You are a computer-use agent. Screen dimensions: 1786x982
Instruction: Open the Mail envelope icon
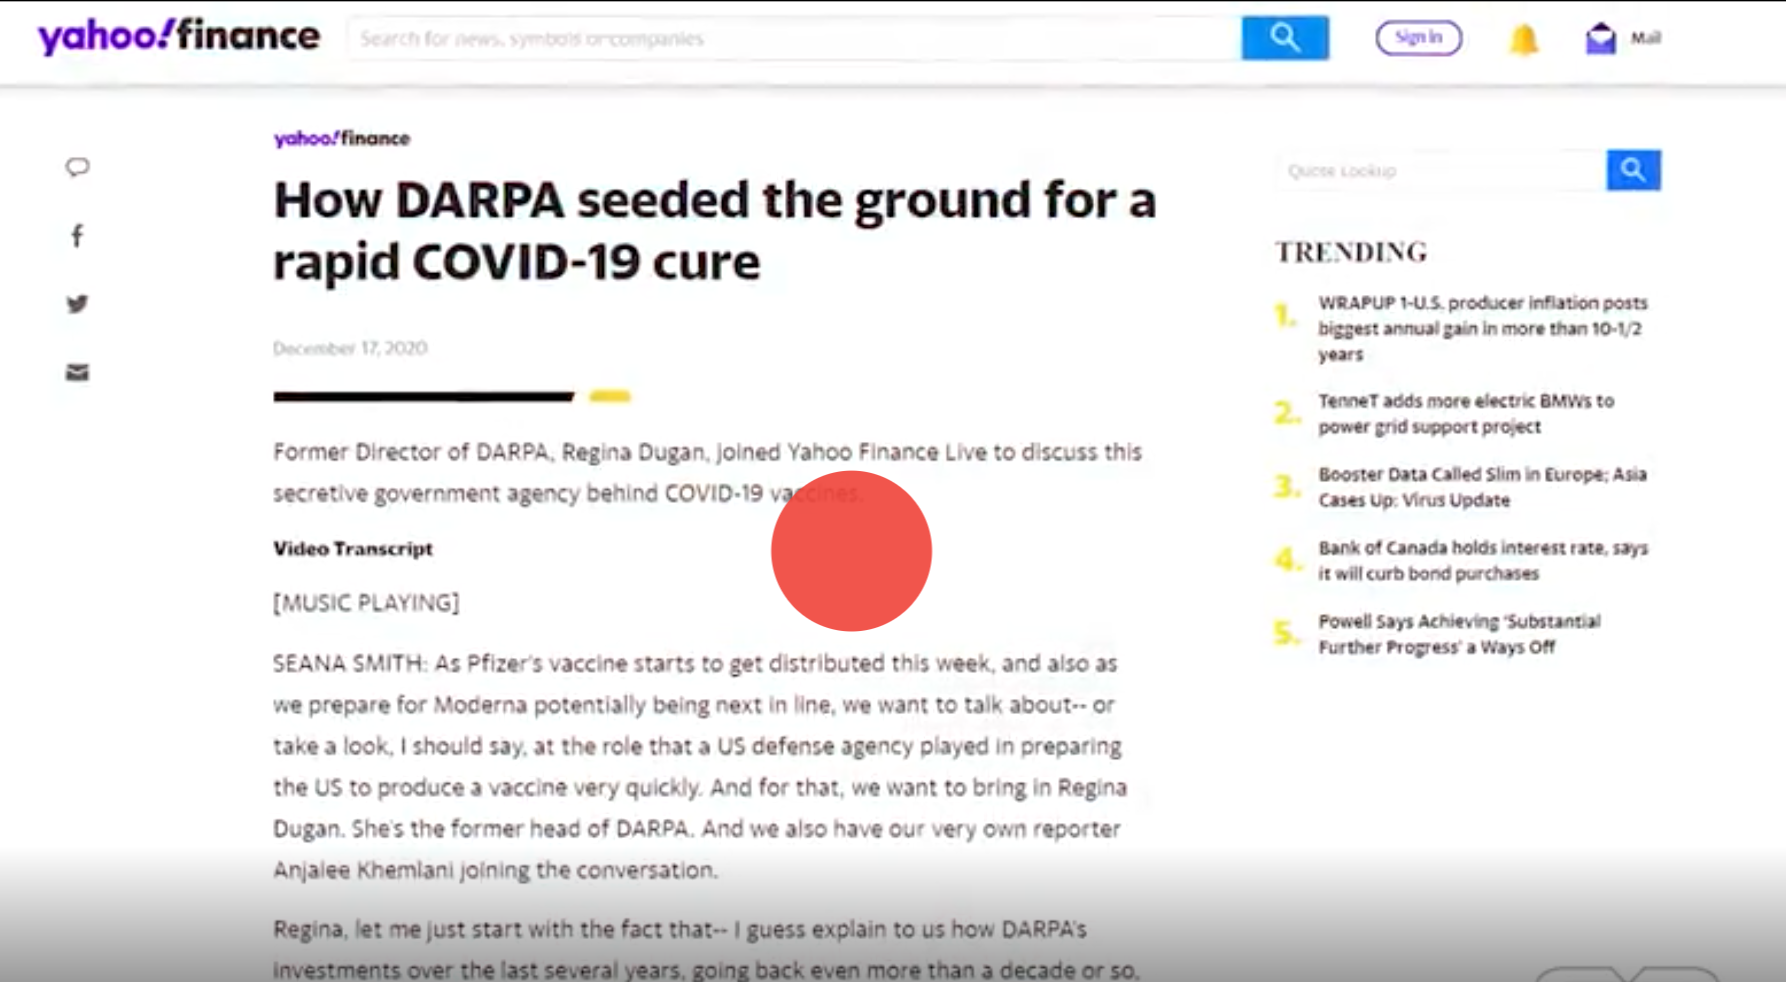point(1600,38)
